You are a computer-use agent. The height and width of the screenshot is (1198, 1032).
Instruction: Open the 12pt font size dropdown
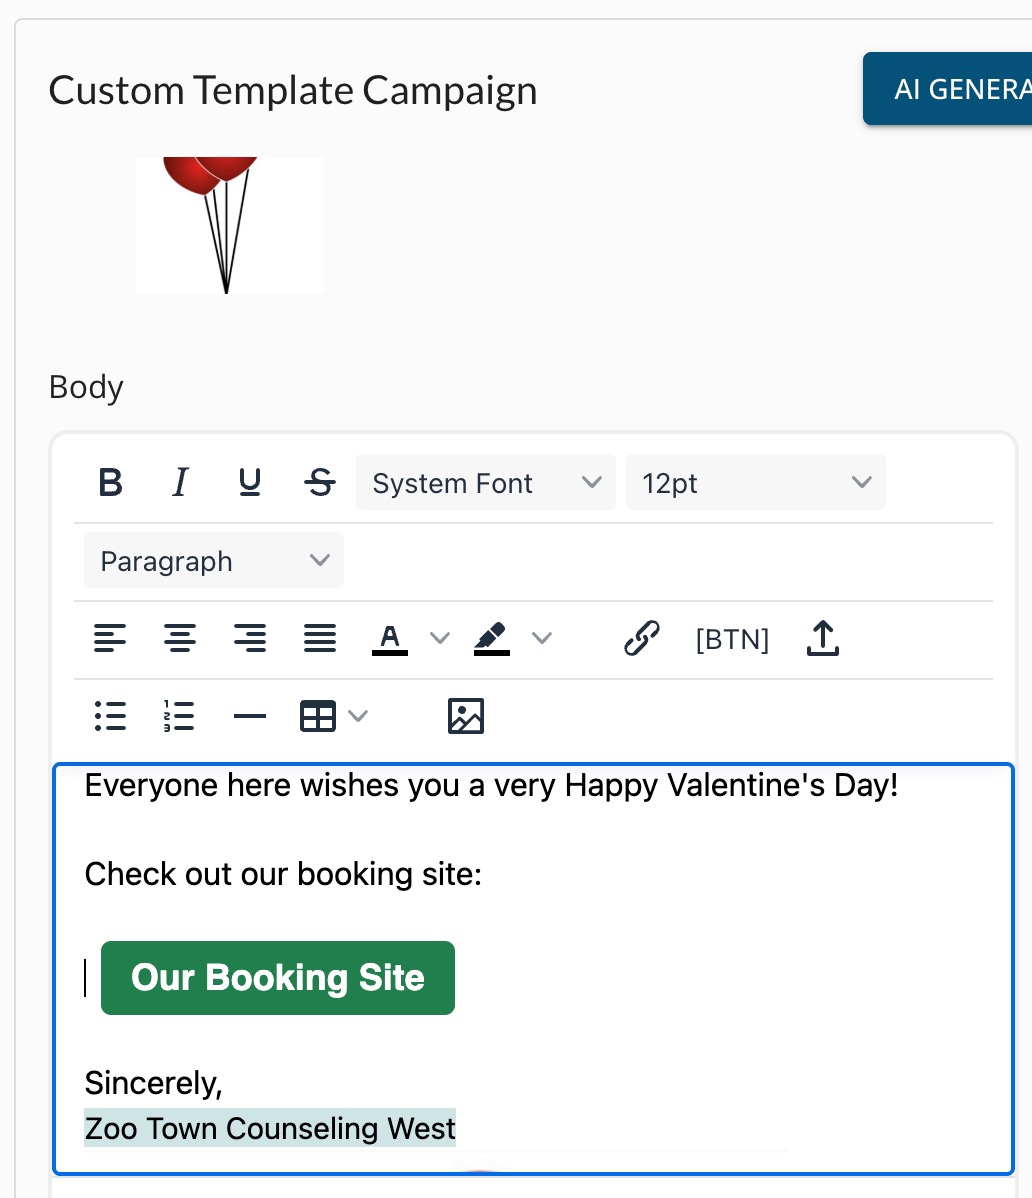755,483
